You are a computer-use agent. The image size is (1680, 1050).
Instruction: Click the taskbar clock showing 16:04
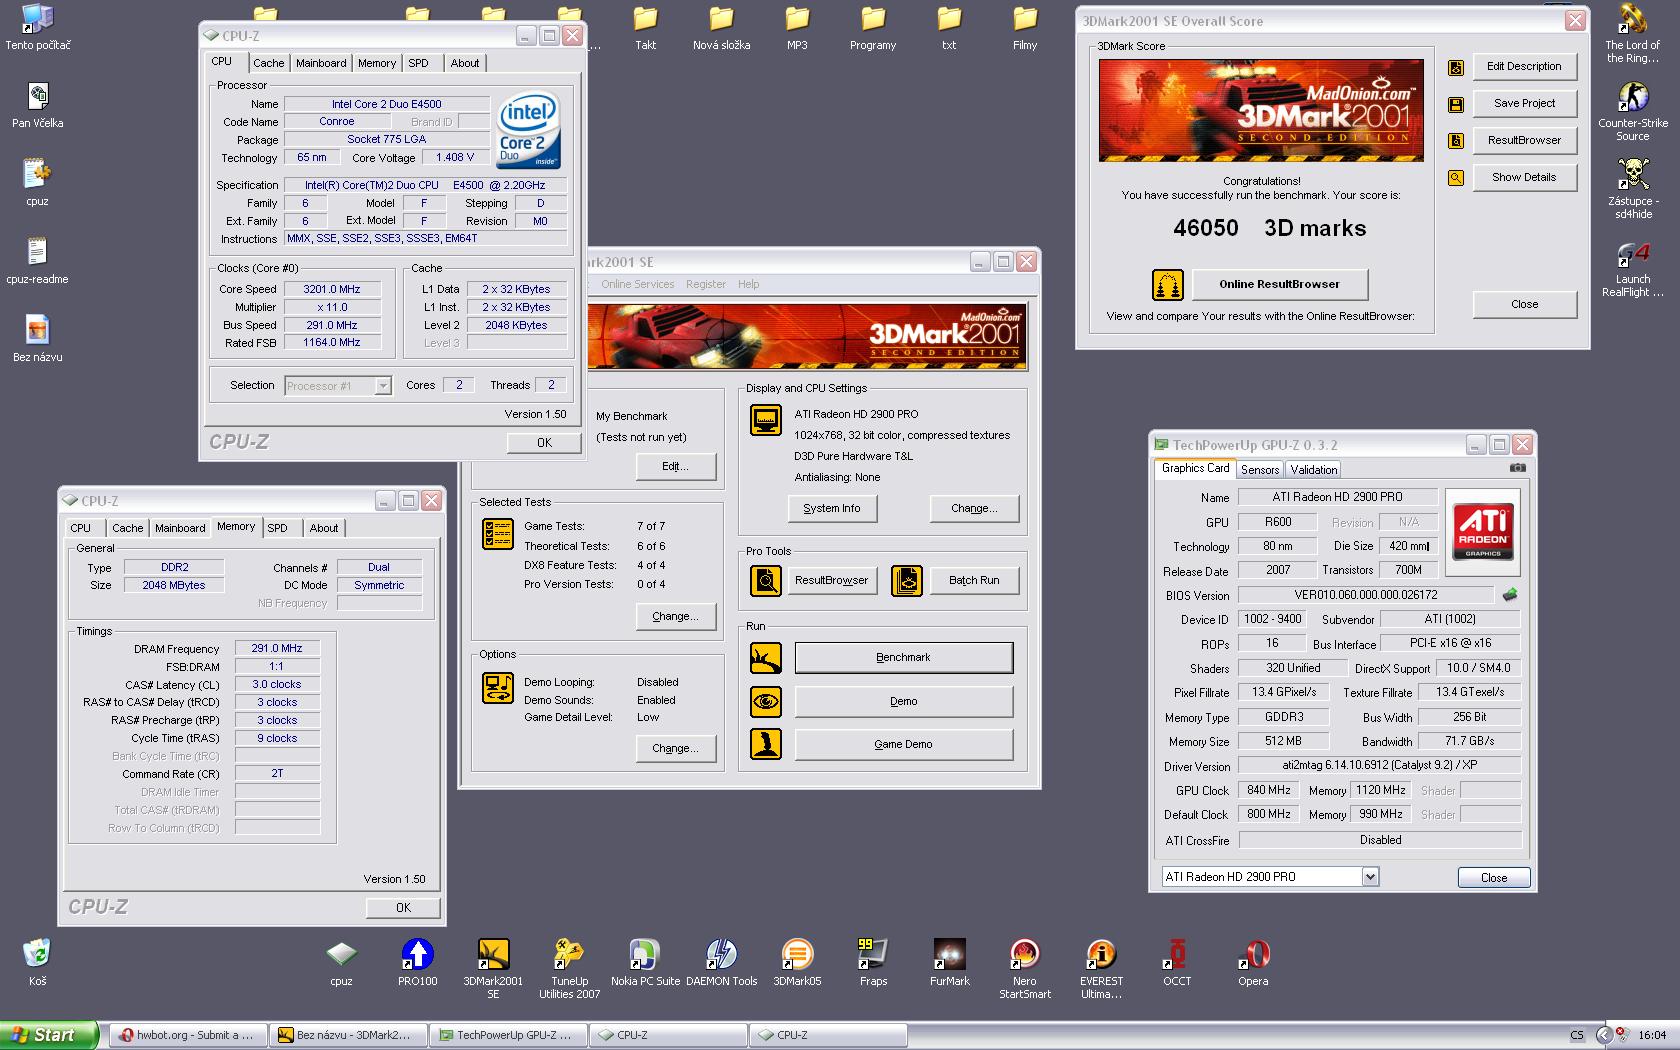click(1652, 1036)
